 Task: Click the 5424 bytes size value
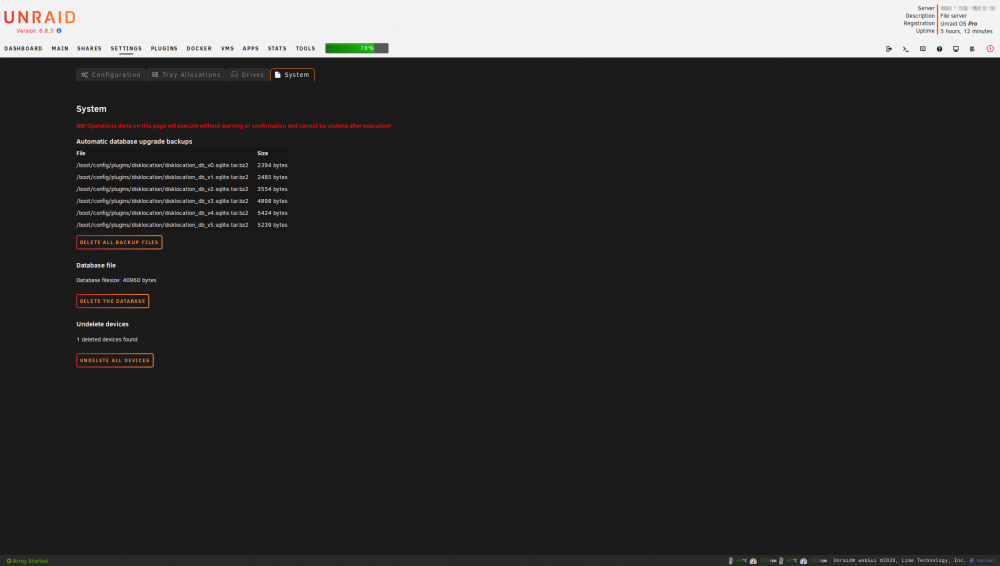click(272, 213)
